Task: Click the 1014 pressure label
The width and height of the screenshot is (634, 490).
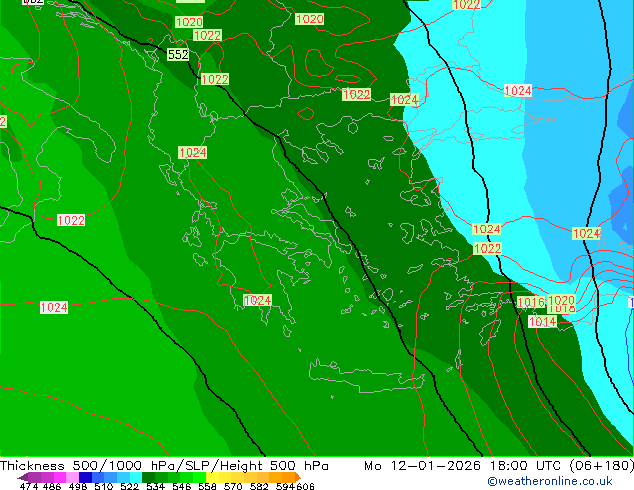Action: click(543, 321)
